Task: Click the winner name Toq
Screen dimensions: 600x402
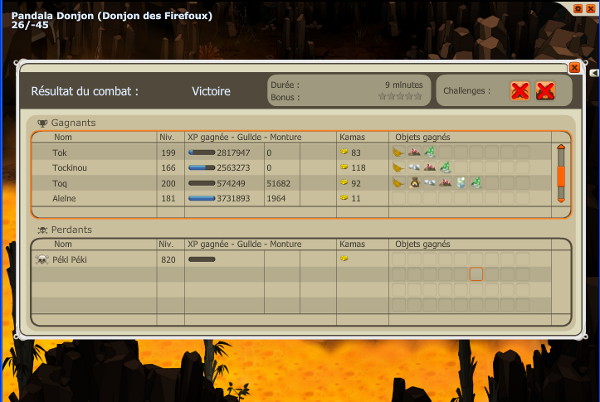Action: click(60, 184)
